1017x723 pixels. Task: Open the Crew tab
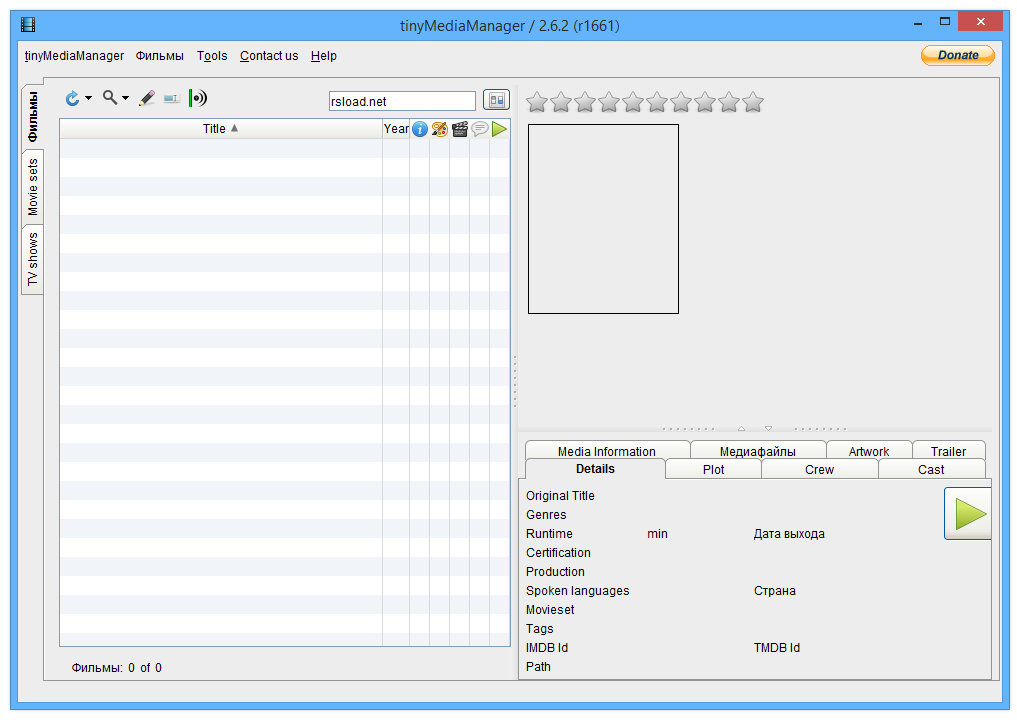(x=820, y=469)
